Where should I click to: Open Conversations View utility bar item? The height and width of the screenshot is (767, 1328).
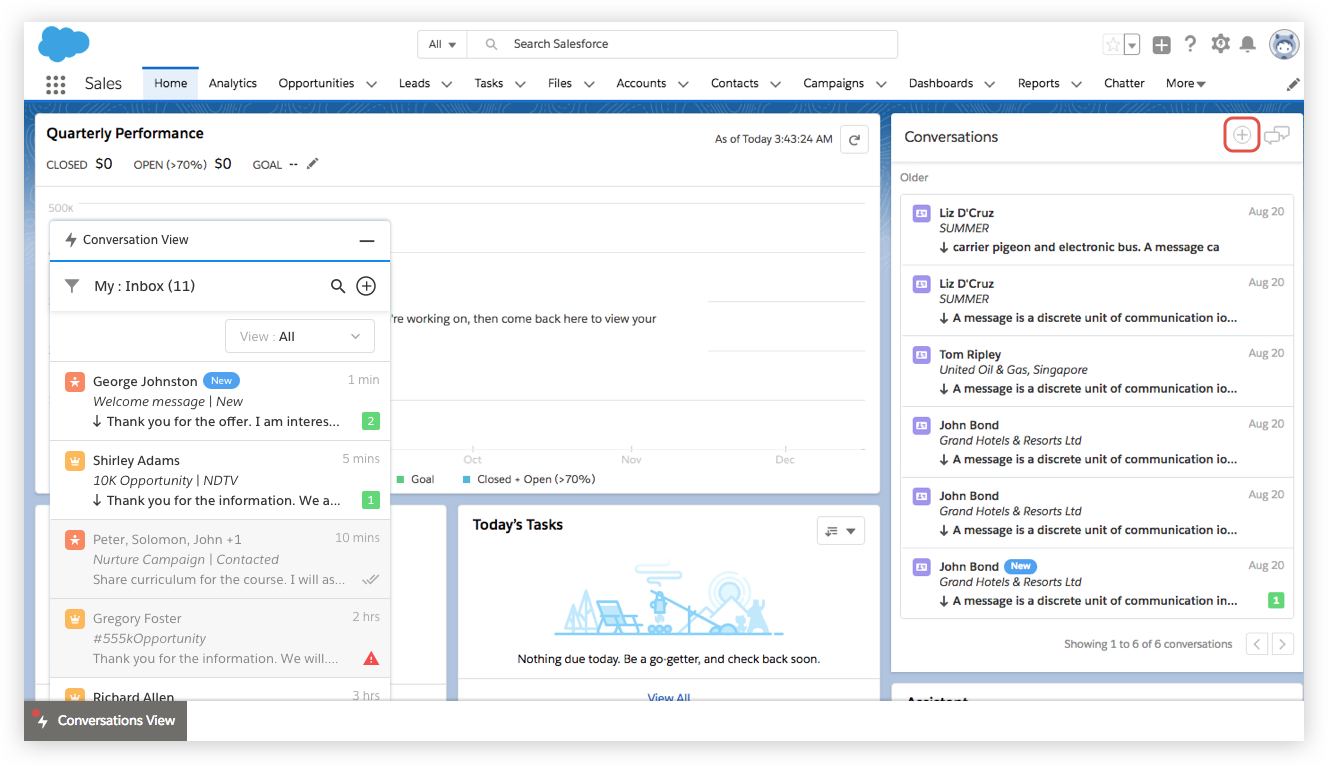(x=105, y=720)
